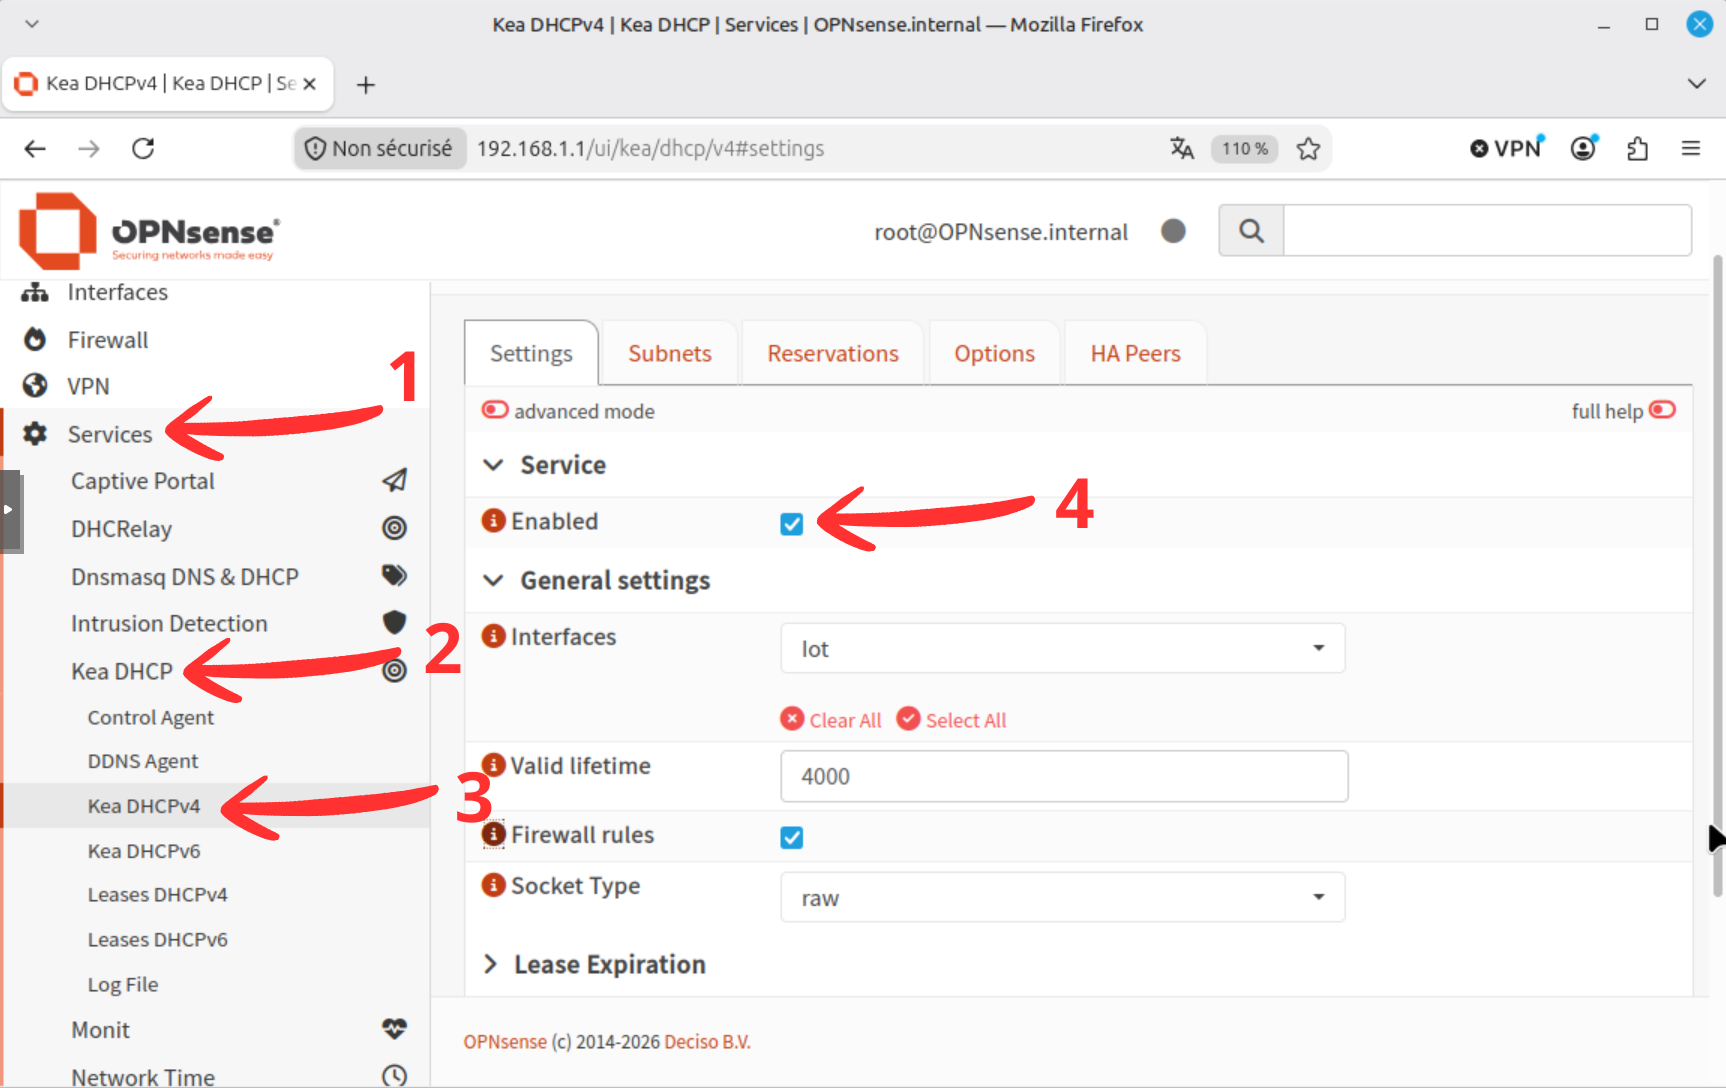This screenshot has height=1088, width=1726.
Task: Close the Kea DHCPv4 browser tab
Action: [x=310, y=84]
